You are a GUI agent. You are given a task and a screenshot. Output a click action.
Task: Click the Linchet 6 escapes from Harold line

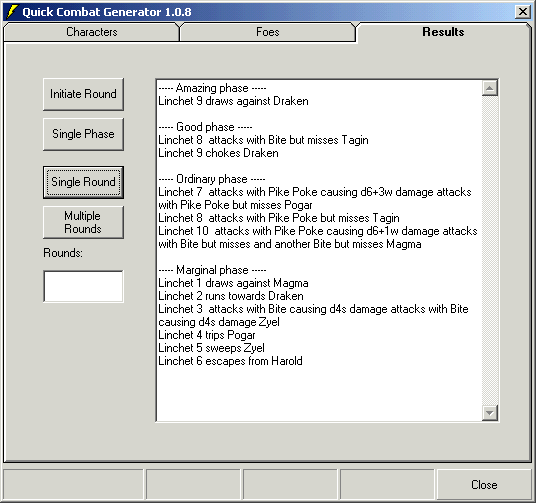click(230, 361)
